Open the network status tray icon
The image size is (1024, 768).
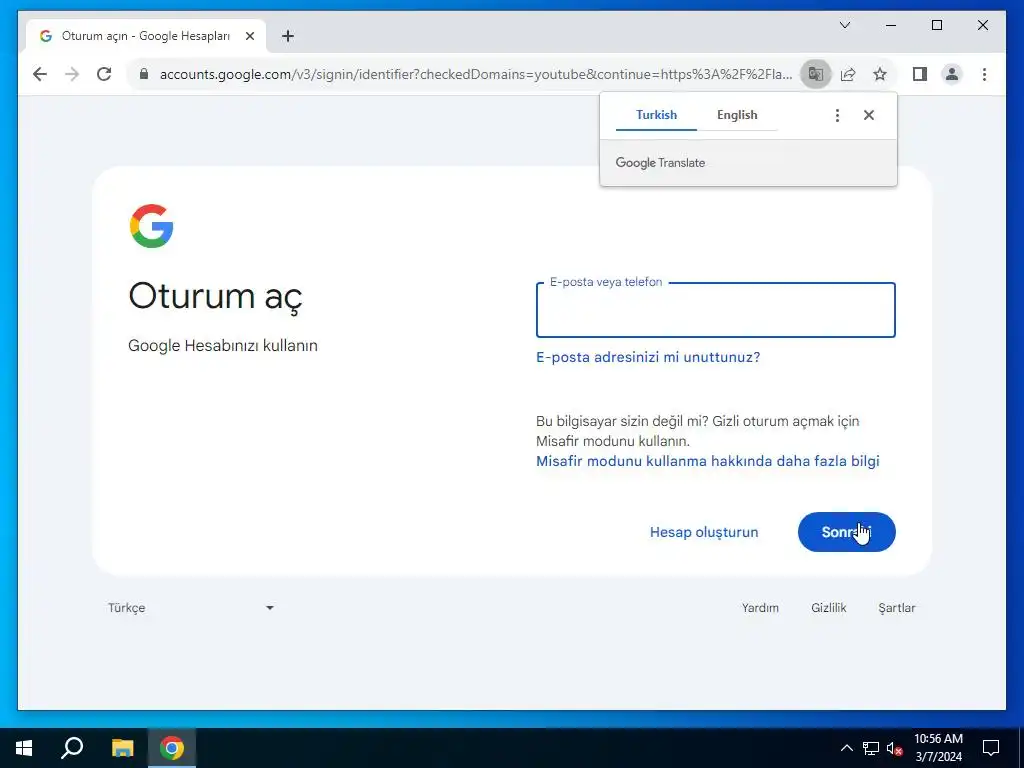(x=871, y=748)
